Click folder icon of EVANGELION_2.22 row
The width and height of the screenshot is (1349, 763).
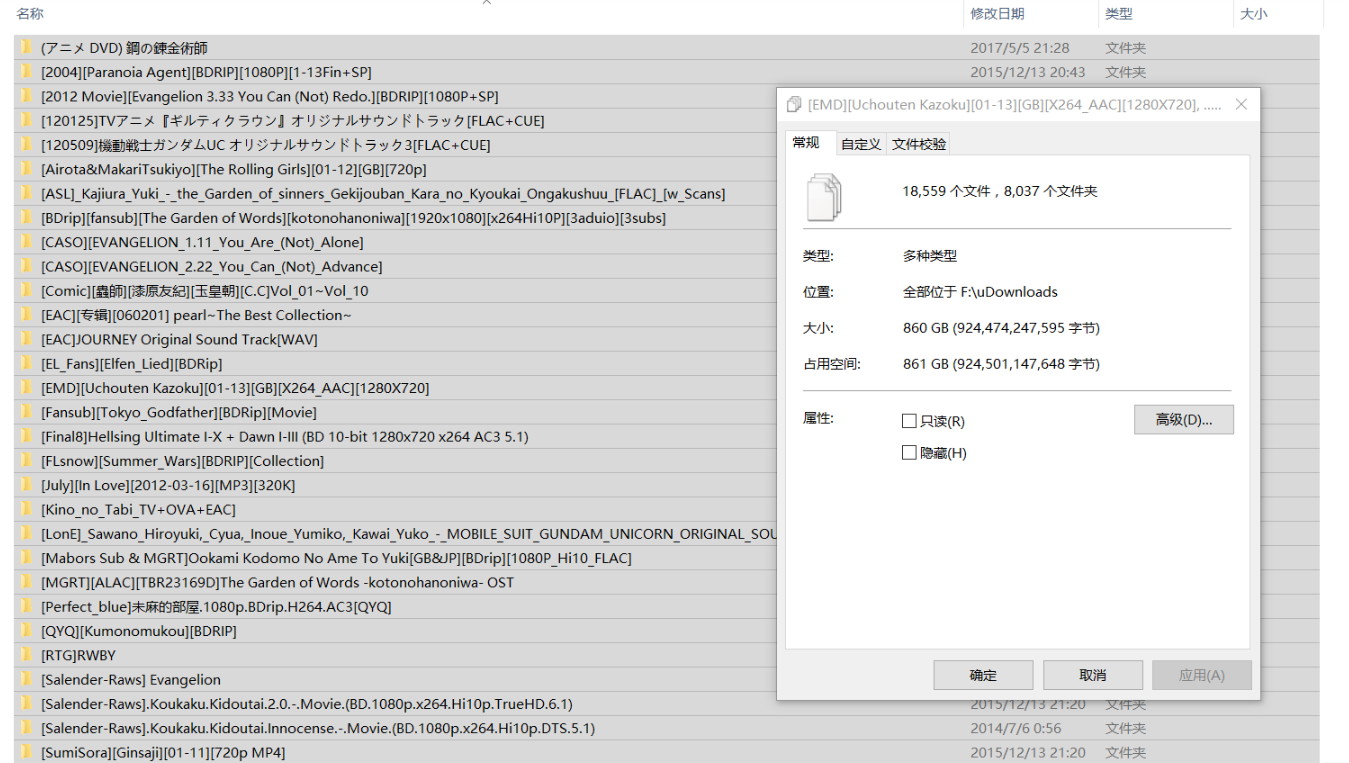27,267
